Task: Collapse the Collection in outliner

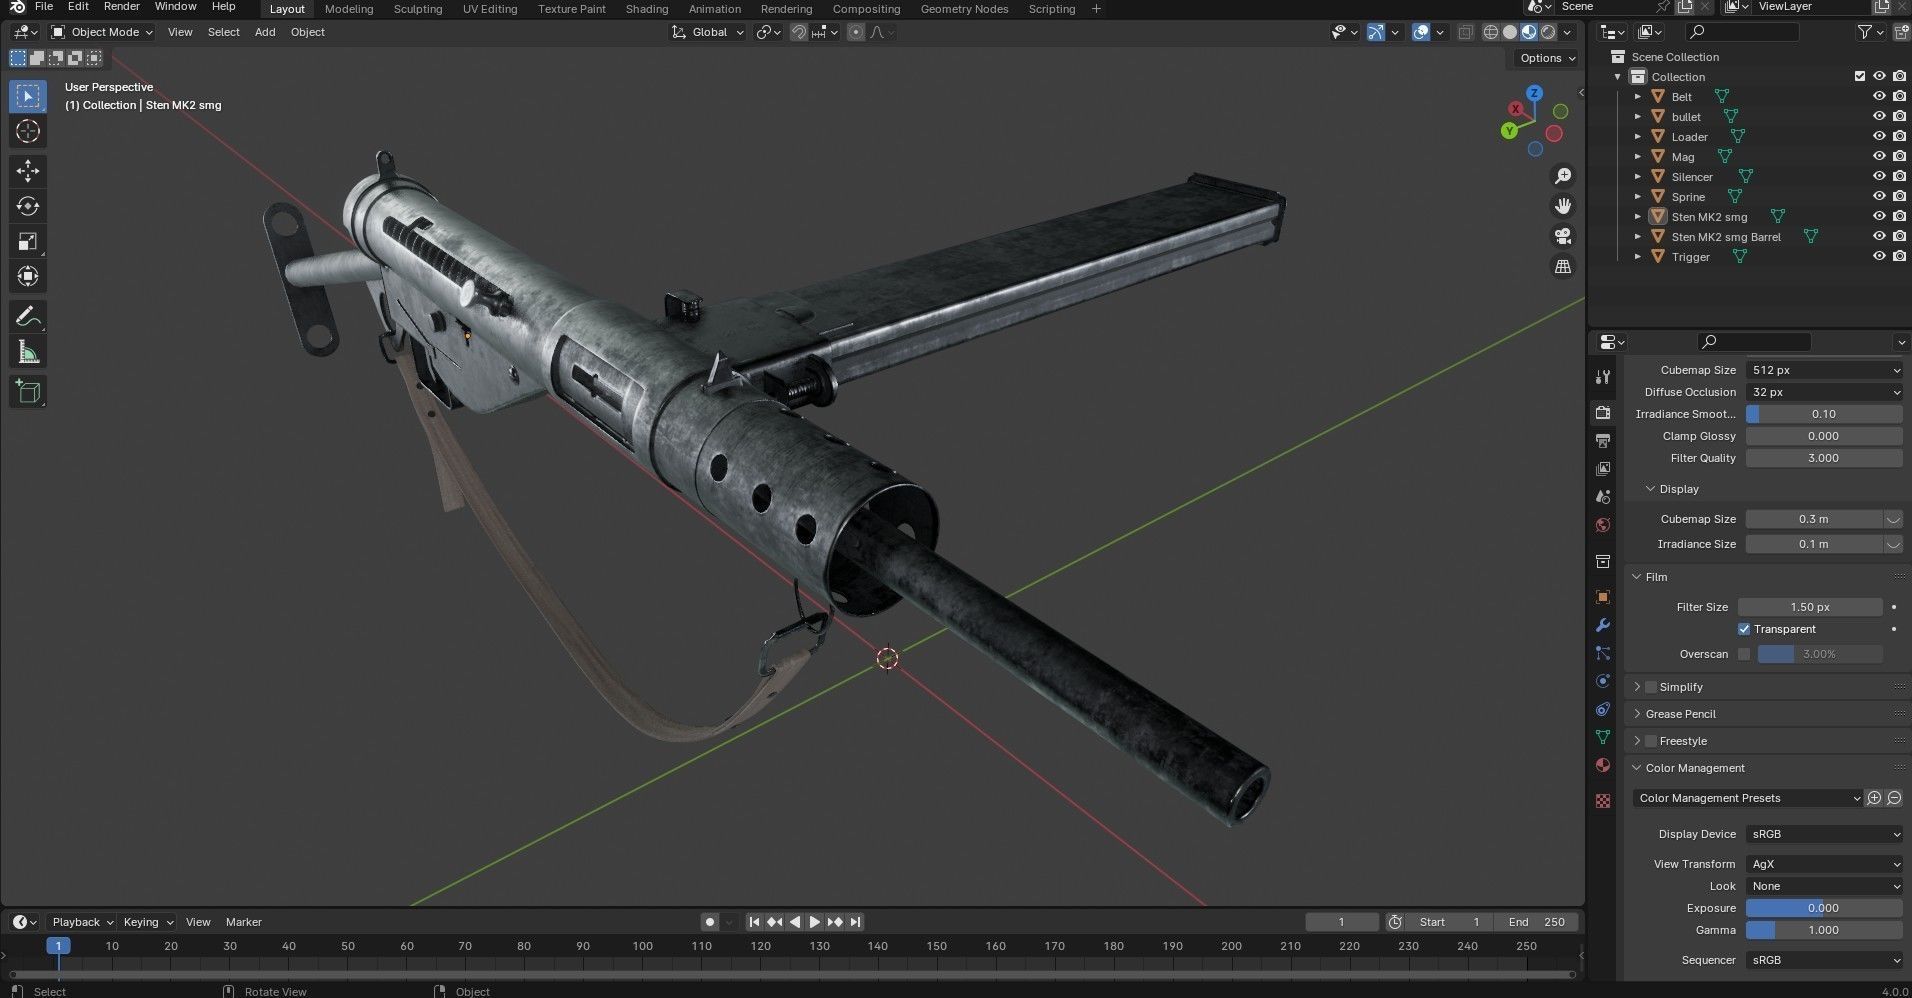Action: pos(1618,77)
